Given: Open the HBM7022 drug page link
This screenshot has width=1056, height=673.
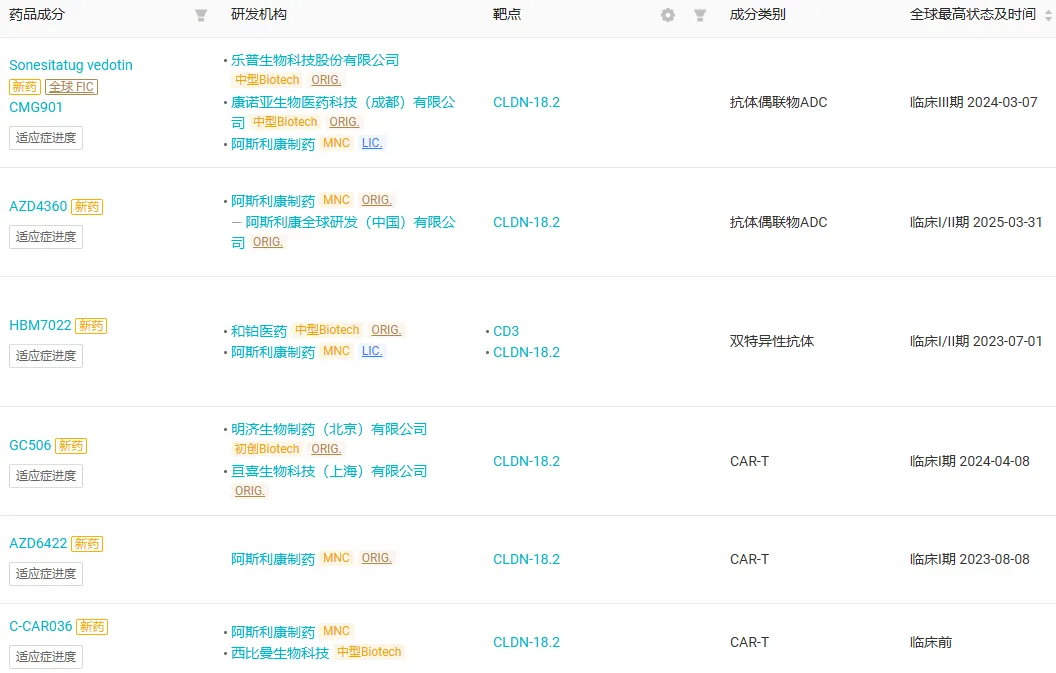Looking at the screenshot, I should click(40, 326).
